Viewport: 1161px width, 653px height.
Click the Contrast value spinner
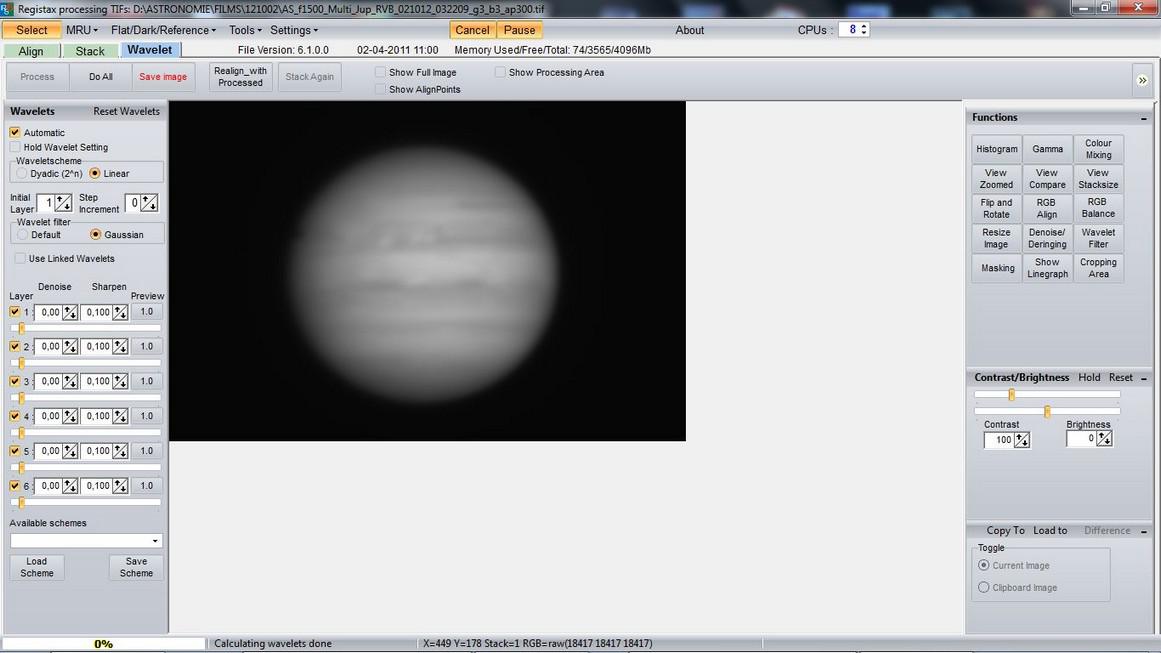coord(1022,441)
